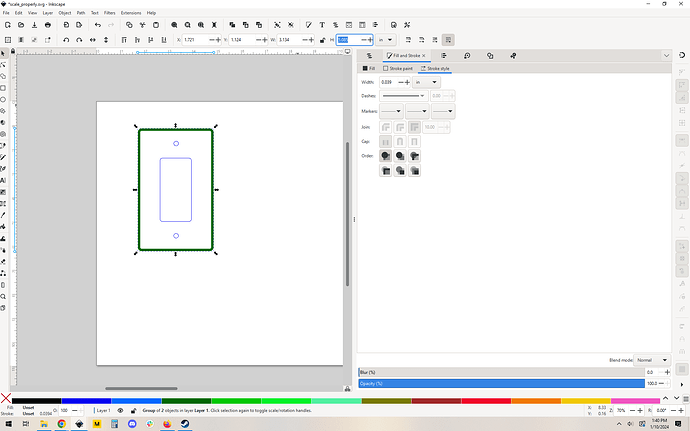Select the Ellipse tool
Viewport: 690px width, 431px height.
click(3, 99)
